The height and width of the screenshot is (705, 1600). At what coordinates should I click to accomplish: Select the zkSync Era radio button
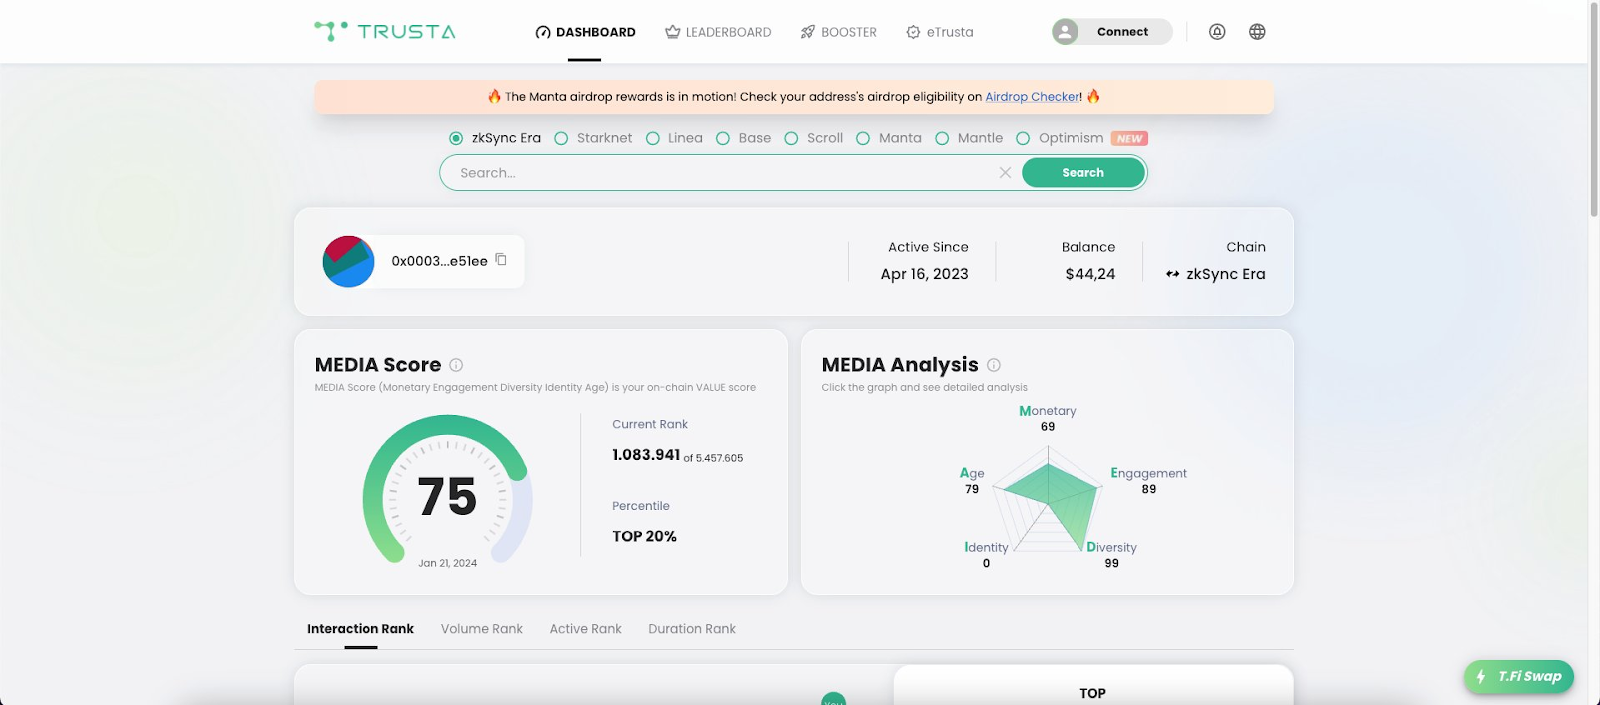pyautogui.click(x=456, y=138)
